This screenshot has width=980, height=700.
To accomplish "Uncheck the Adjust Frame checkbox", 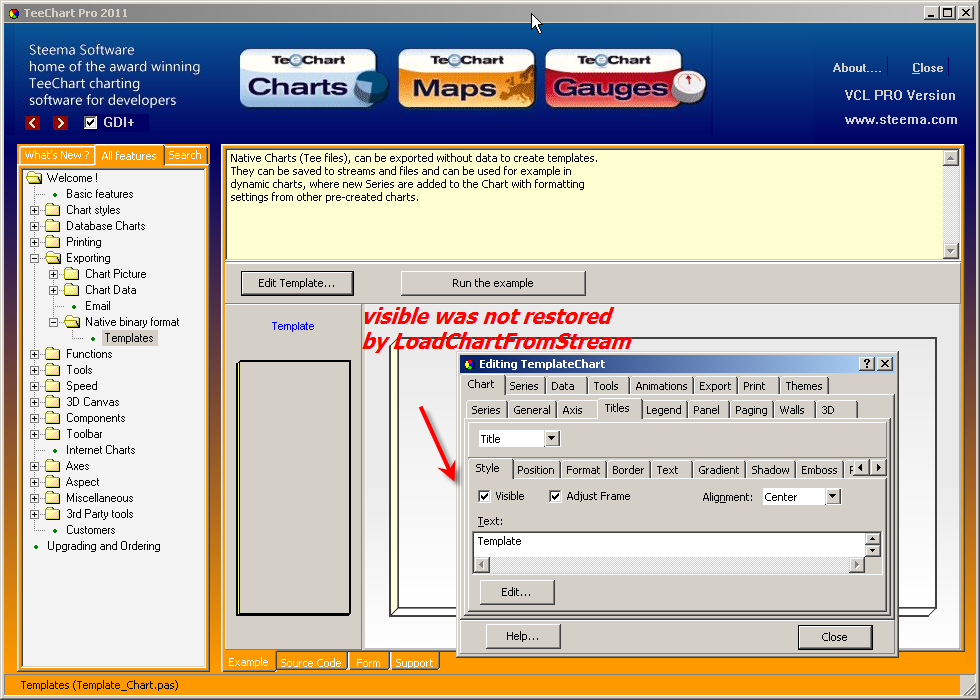I will pyautogui.click(x=555, y=496).
